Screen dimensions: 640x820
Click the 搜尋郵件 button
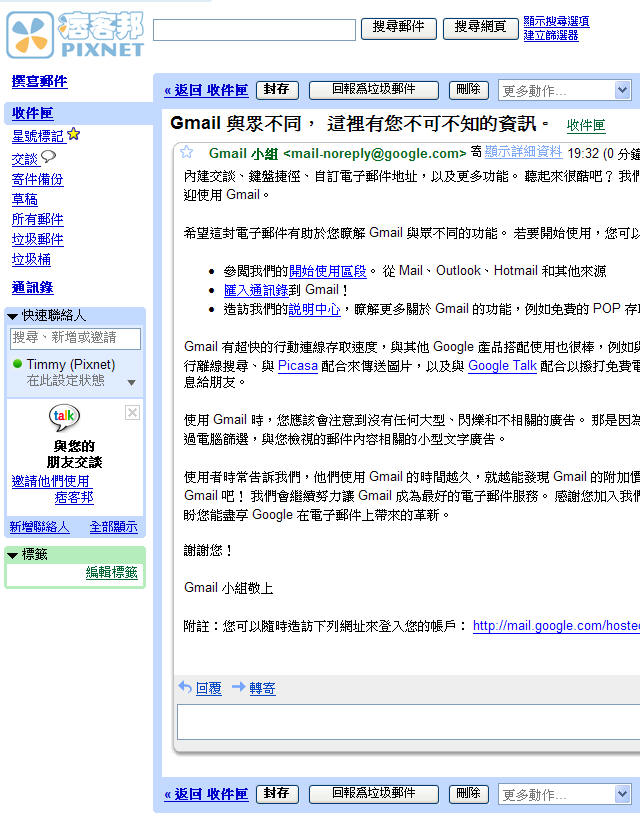pyautogui.click(x=398, y=28)
